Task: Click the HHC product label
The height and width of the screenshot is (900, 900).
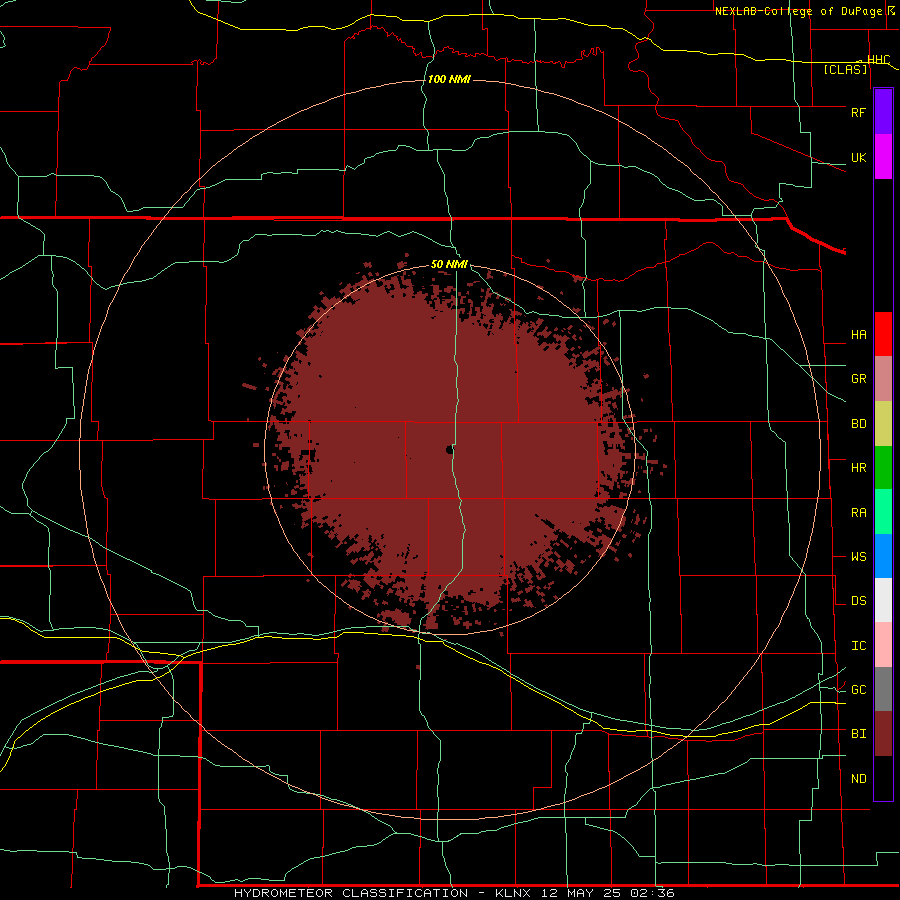Action: pos(878,60)
